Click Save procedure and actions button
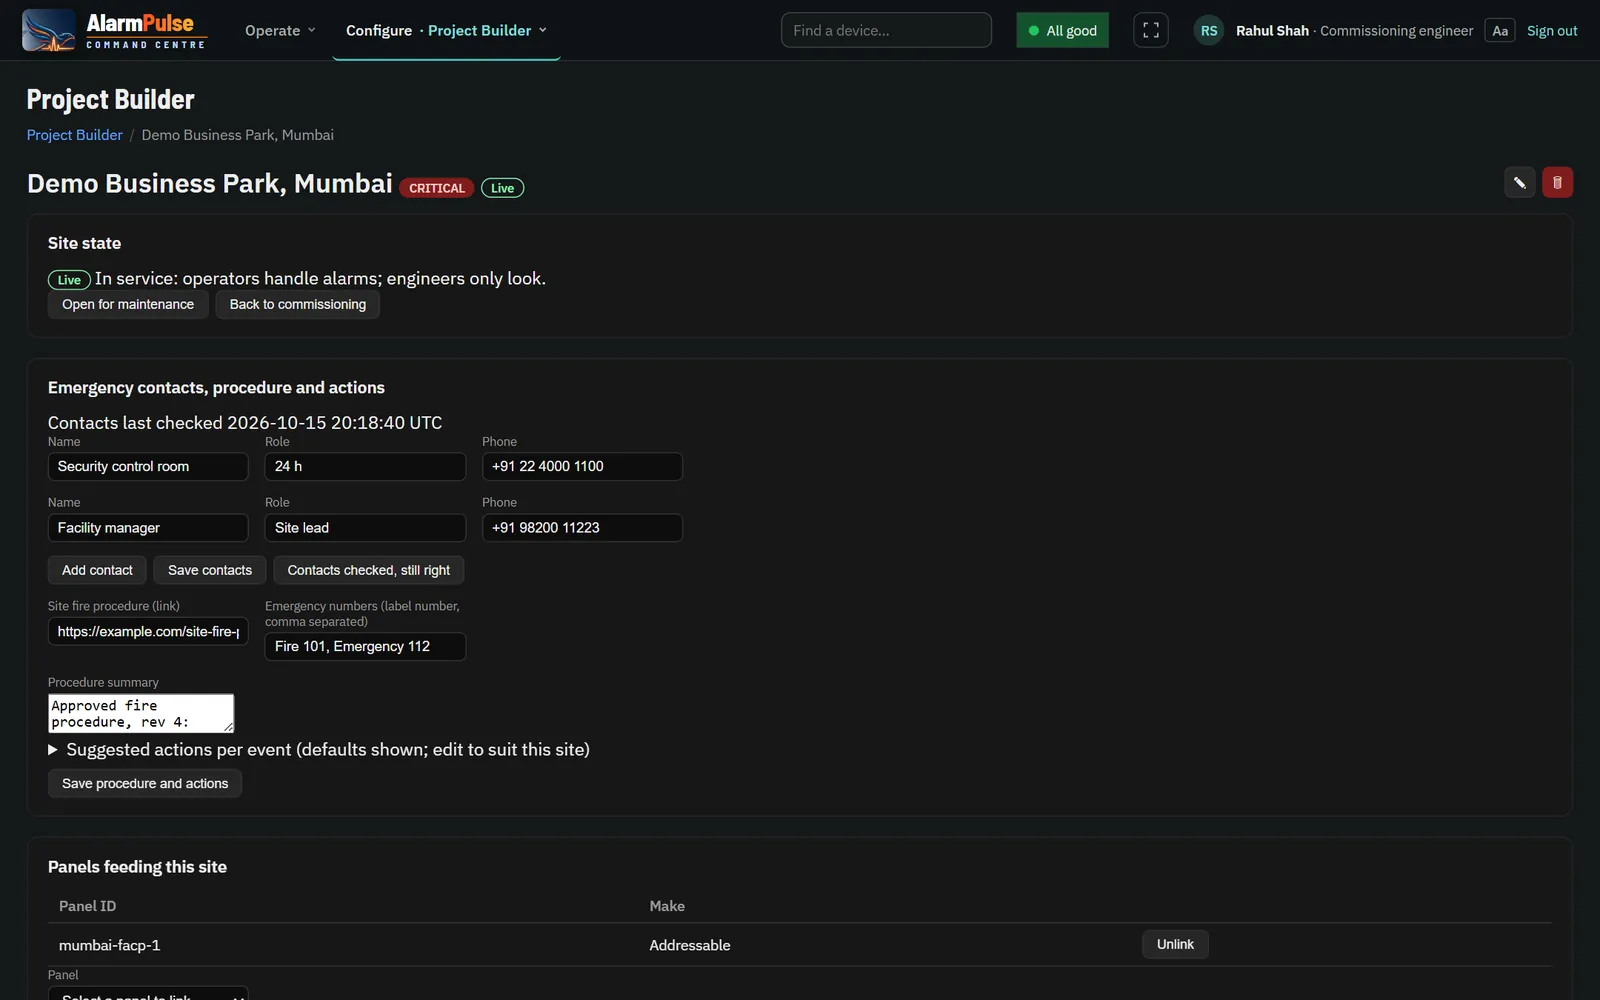 [x=145, y=783]
